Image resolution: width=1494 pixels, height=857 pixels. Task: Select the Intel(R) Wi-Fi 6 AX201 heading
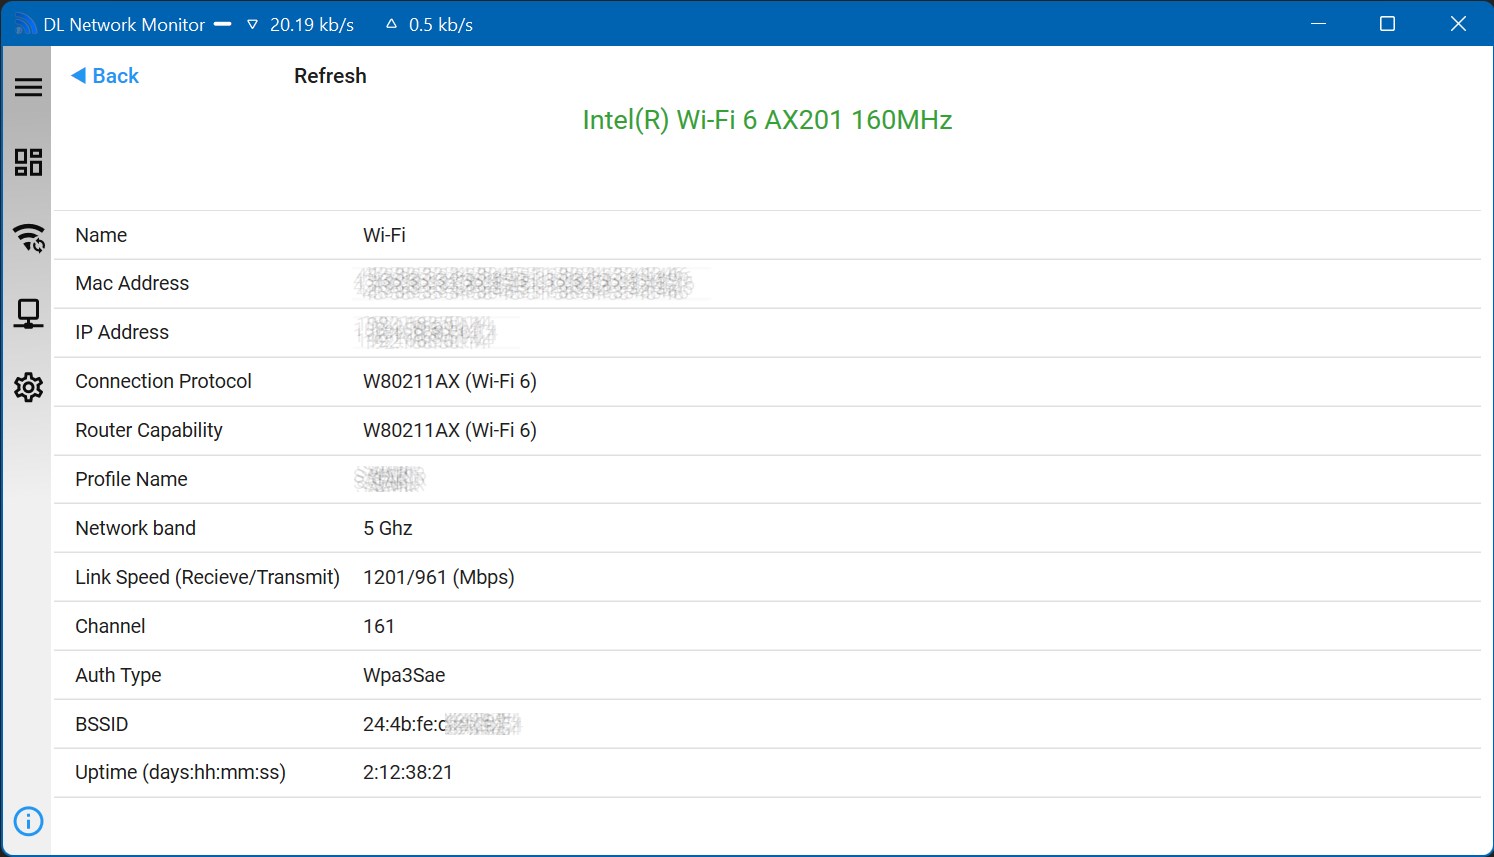(x=767, y=120)
